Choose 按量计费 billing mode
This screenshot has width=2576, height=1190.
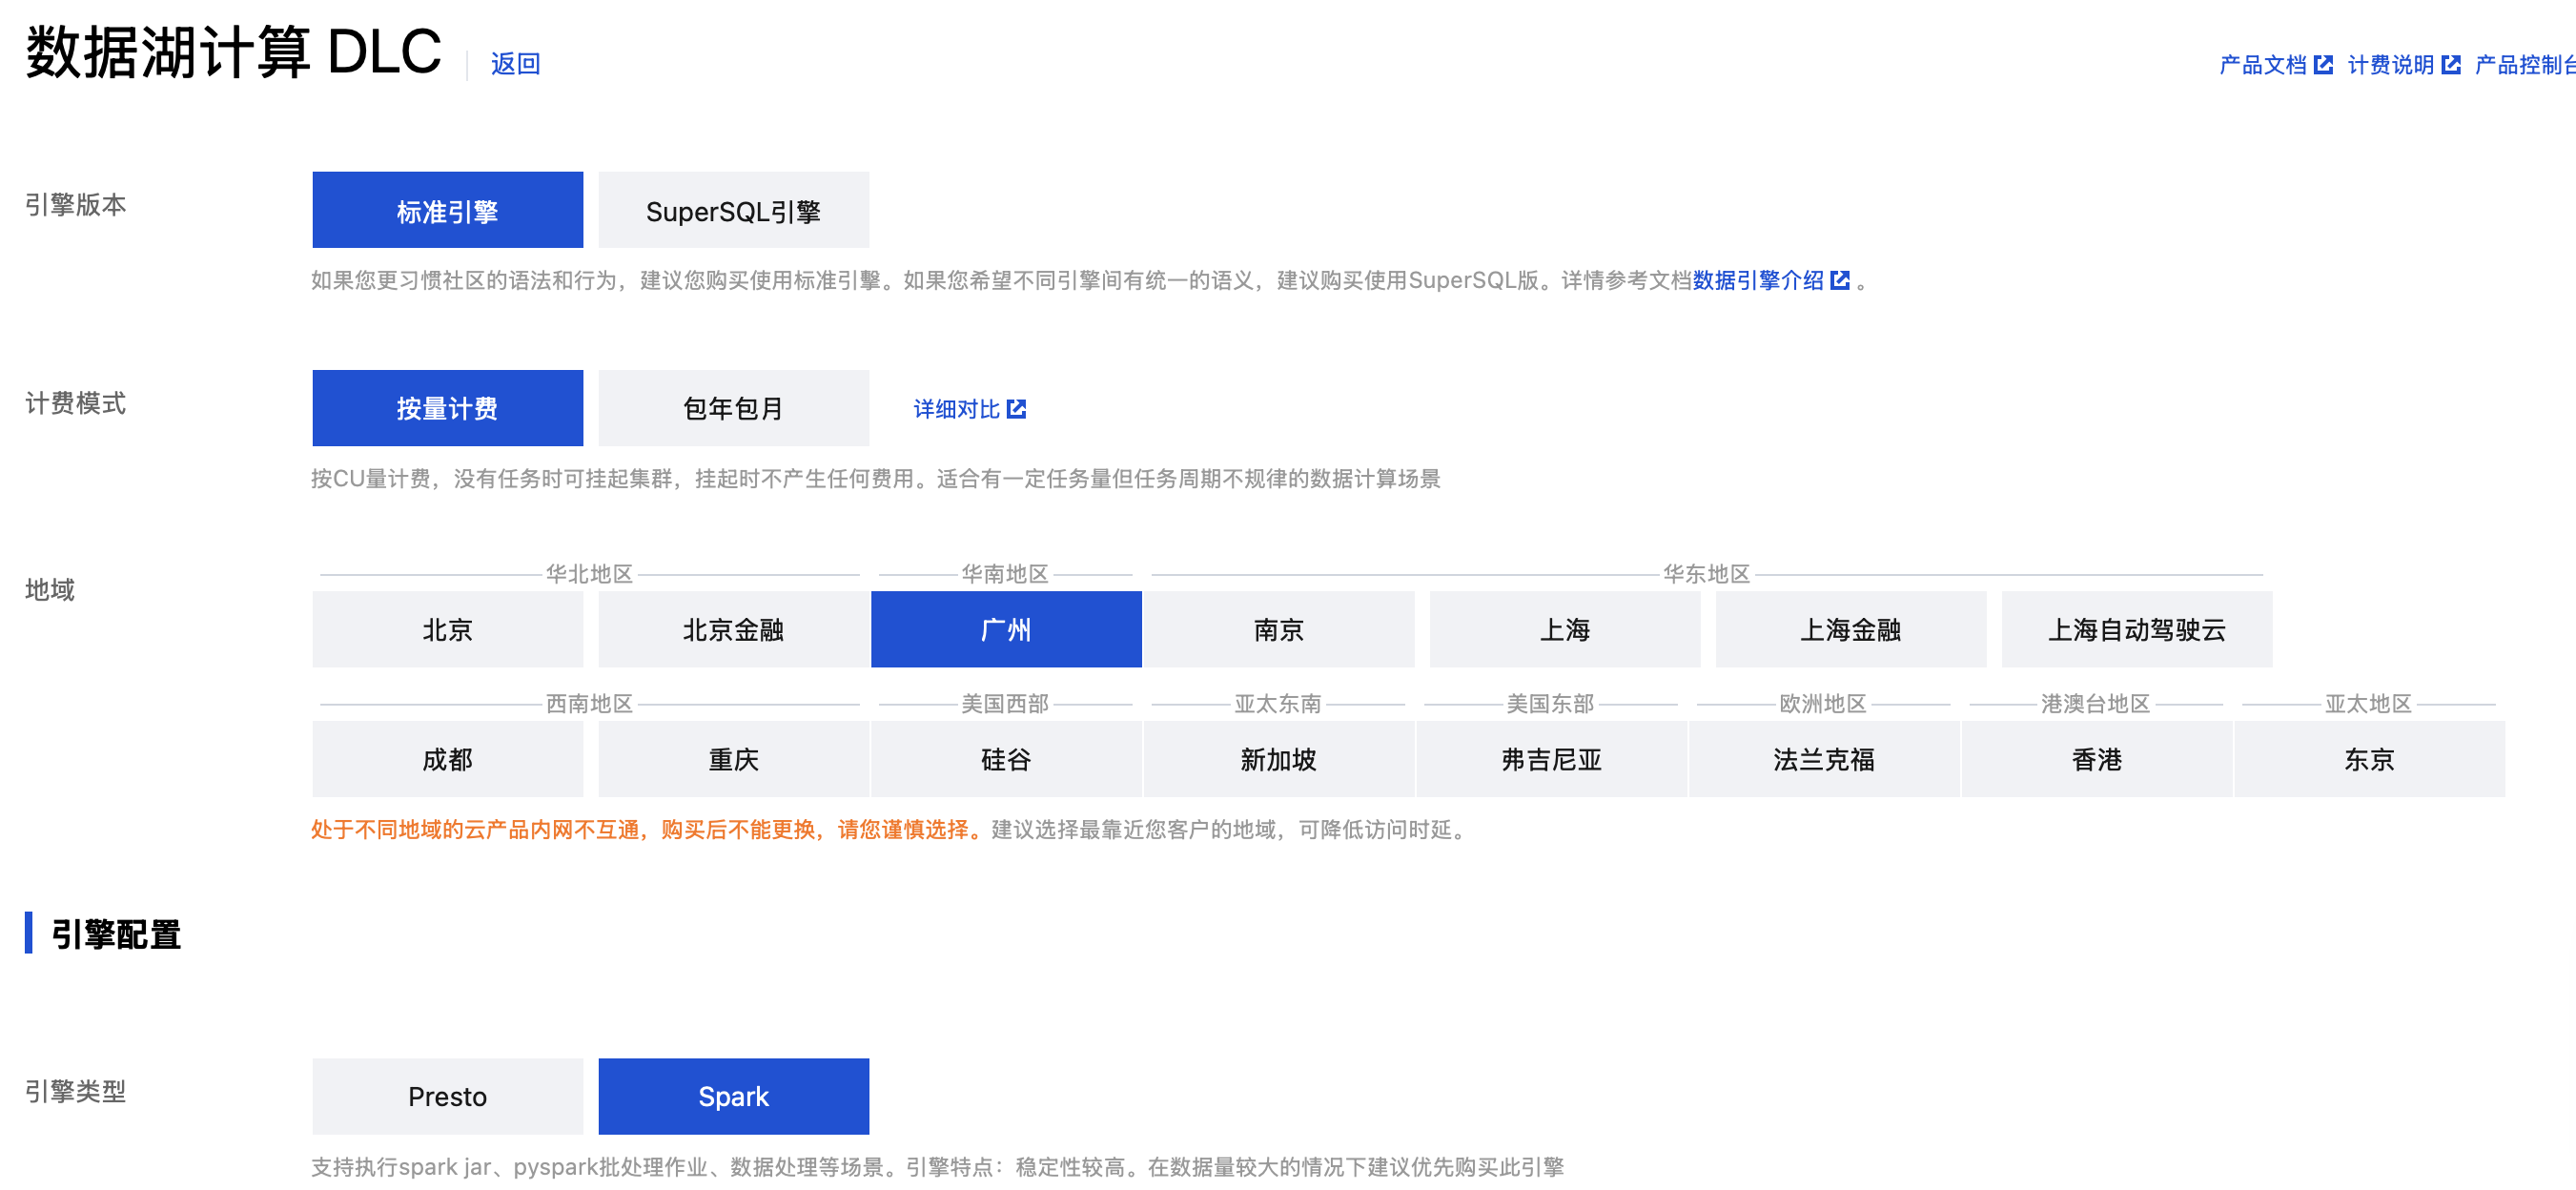(x=447, y=408)
